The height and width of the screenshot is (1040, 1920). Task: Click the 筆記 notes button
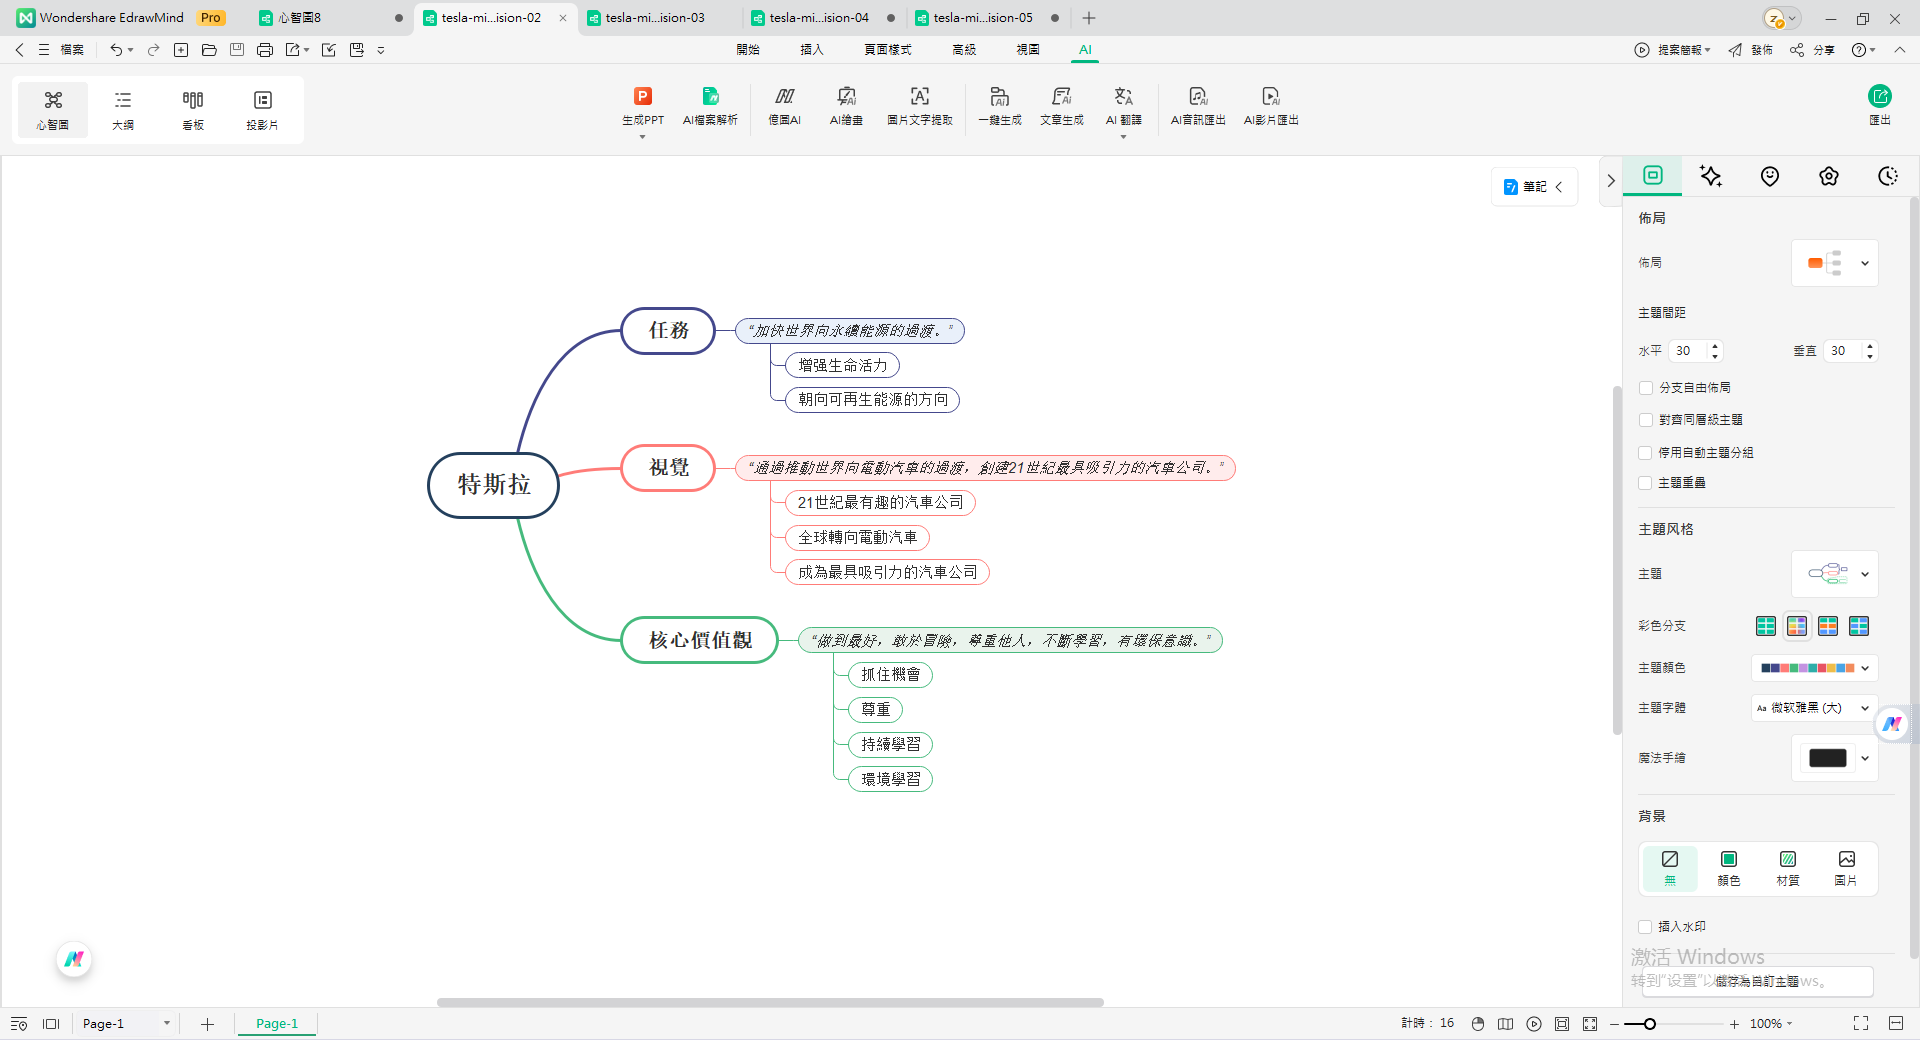click(x=1534, y=187)
